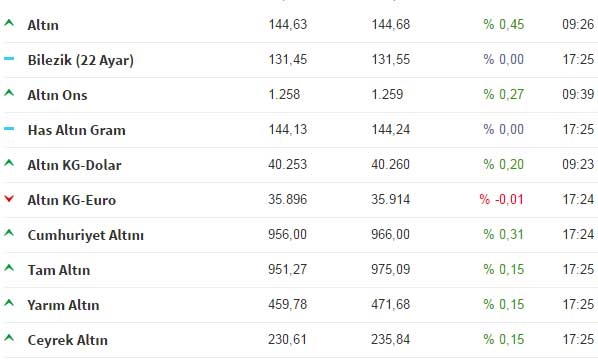Open the Ceyrek Altın link
598x362 pixels.
click(x=68, y=340)
